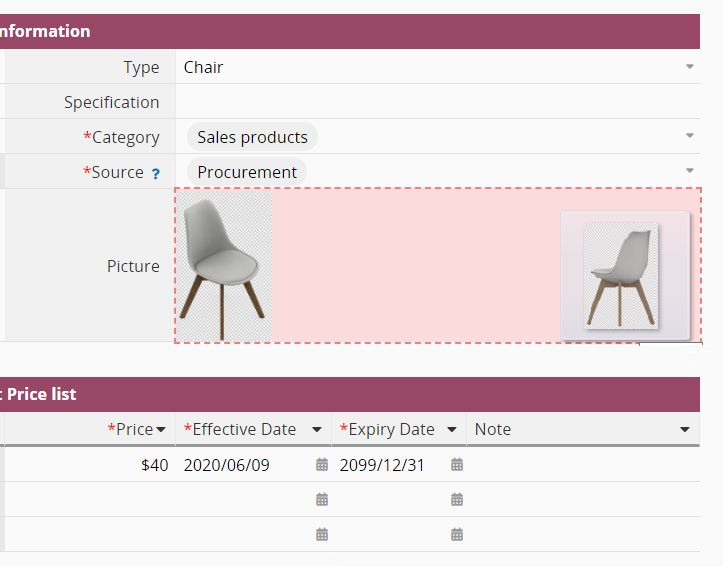Open calendar for third row Expiry Date
Screen dimensions: 723x566
457,535
